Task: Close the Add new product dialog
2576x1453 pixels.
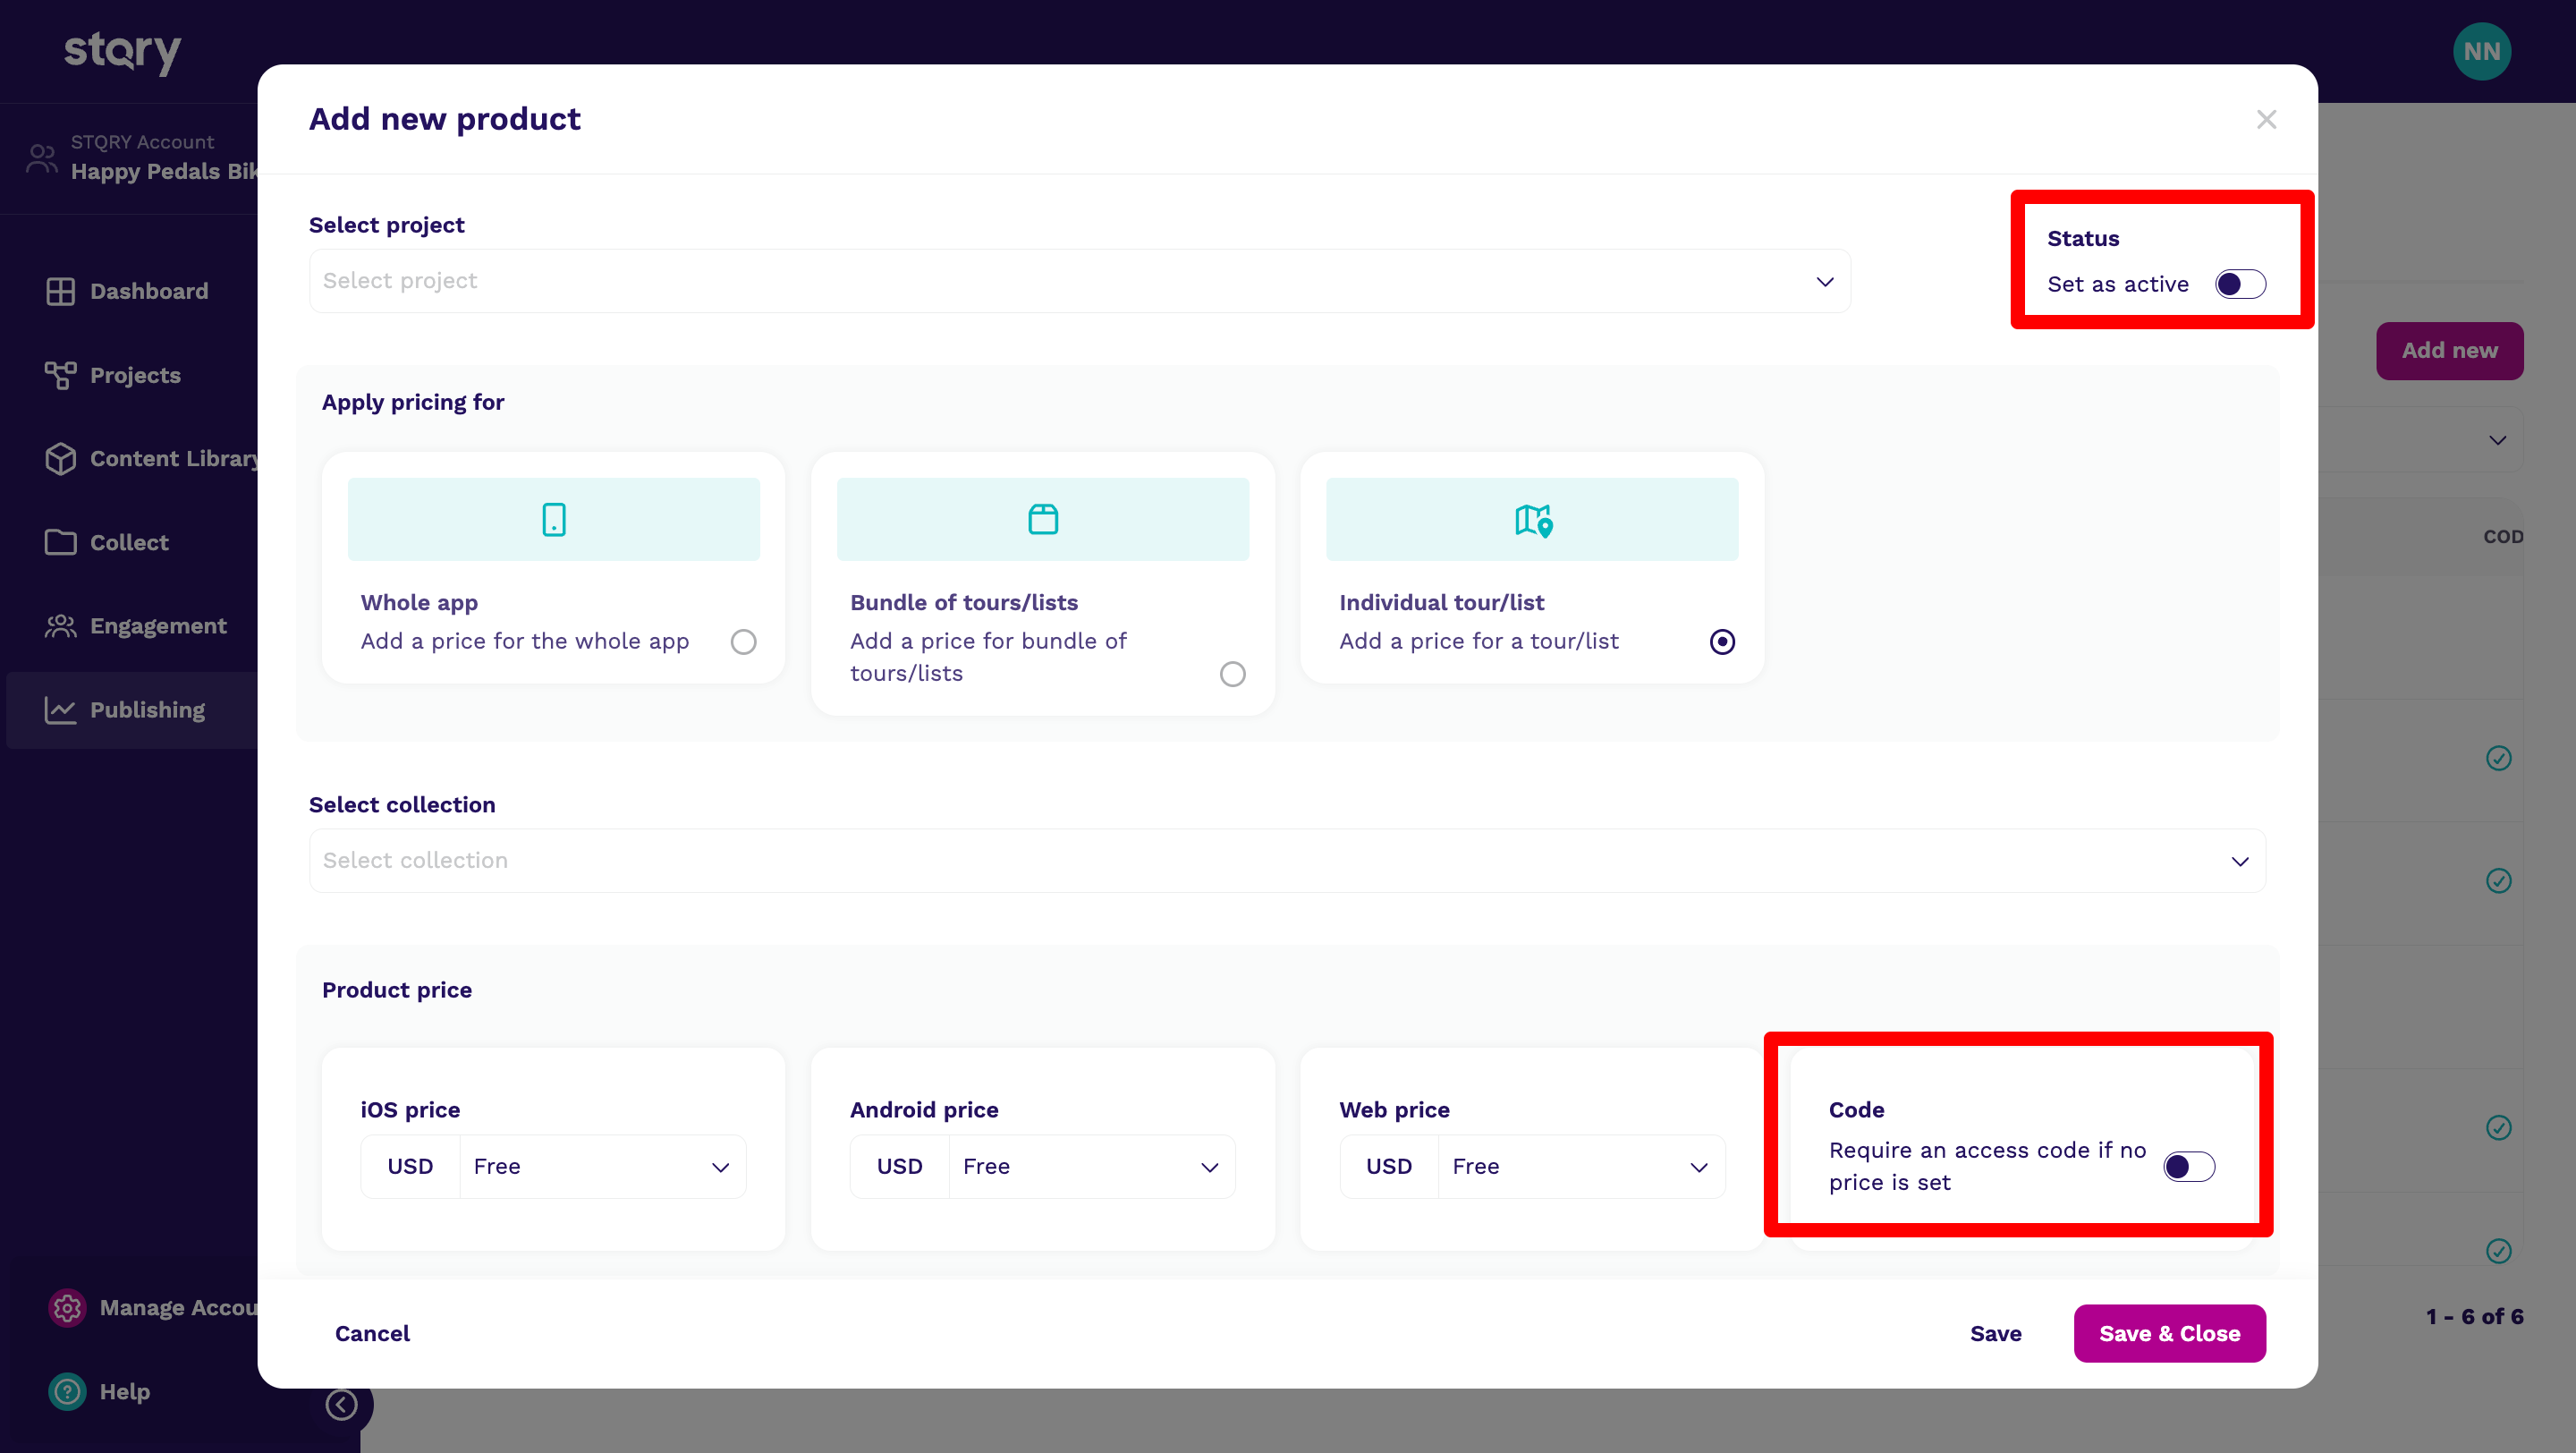Action: click(x=2266, y=120)
